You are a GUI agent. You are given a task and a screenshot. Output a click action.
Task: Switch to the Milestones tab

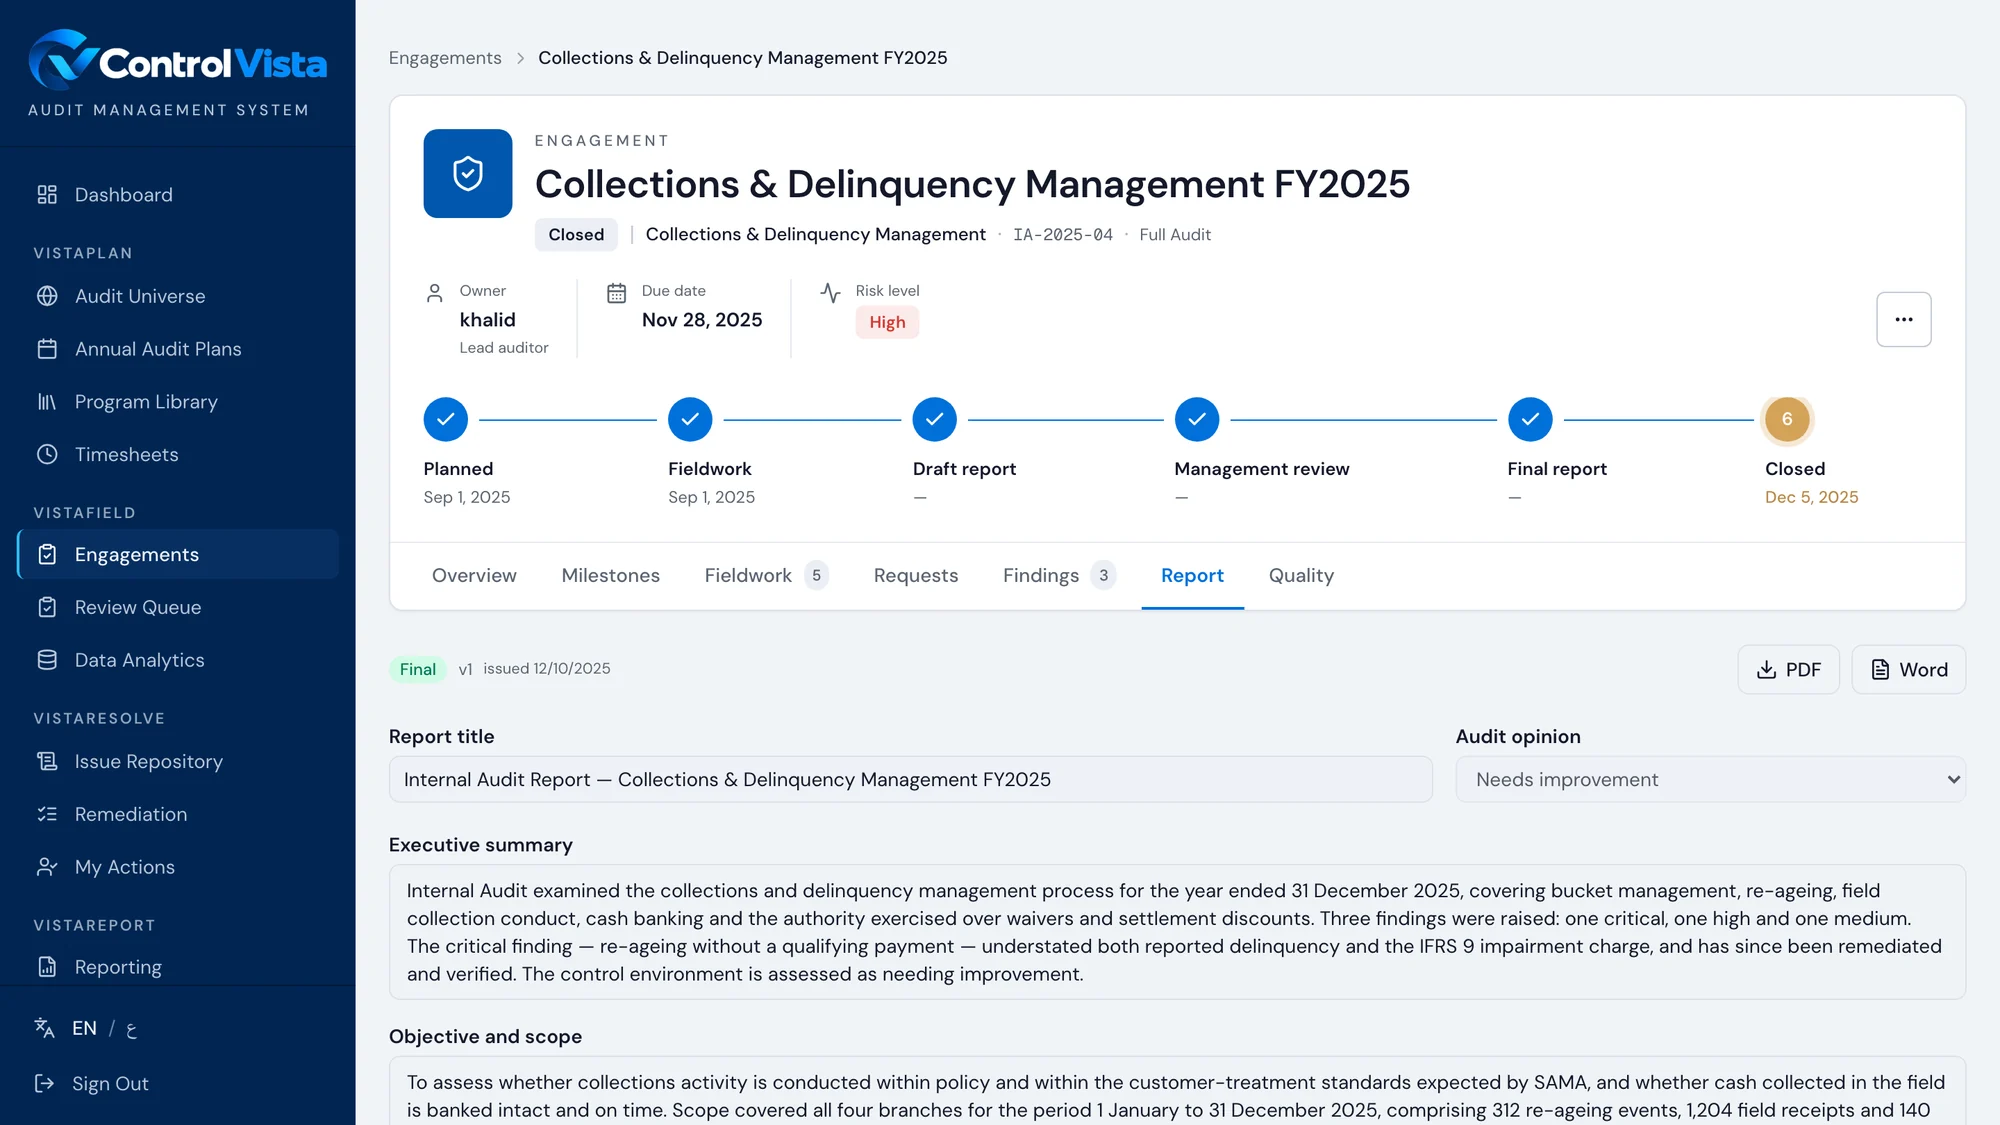click(610, 575)
